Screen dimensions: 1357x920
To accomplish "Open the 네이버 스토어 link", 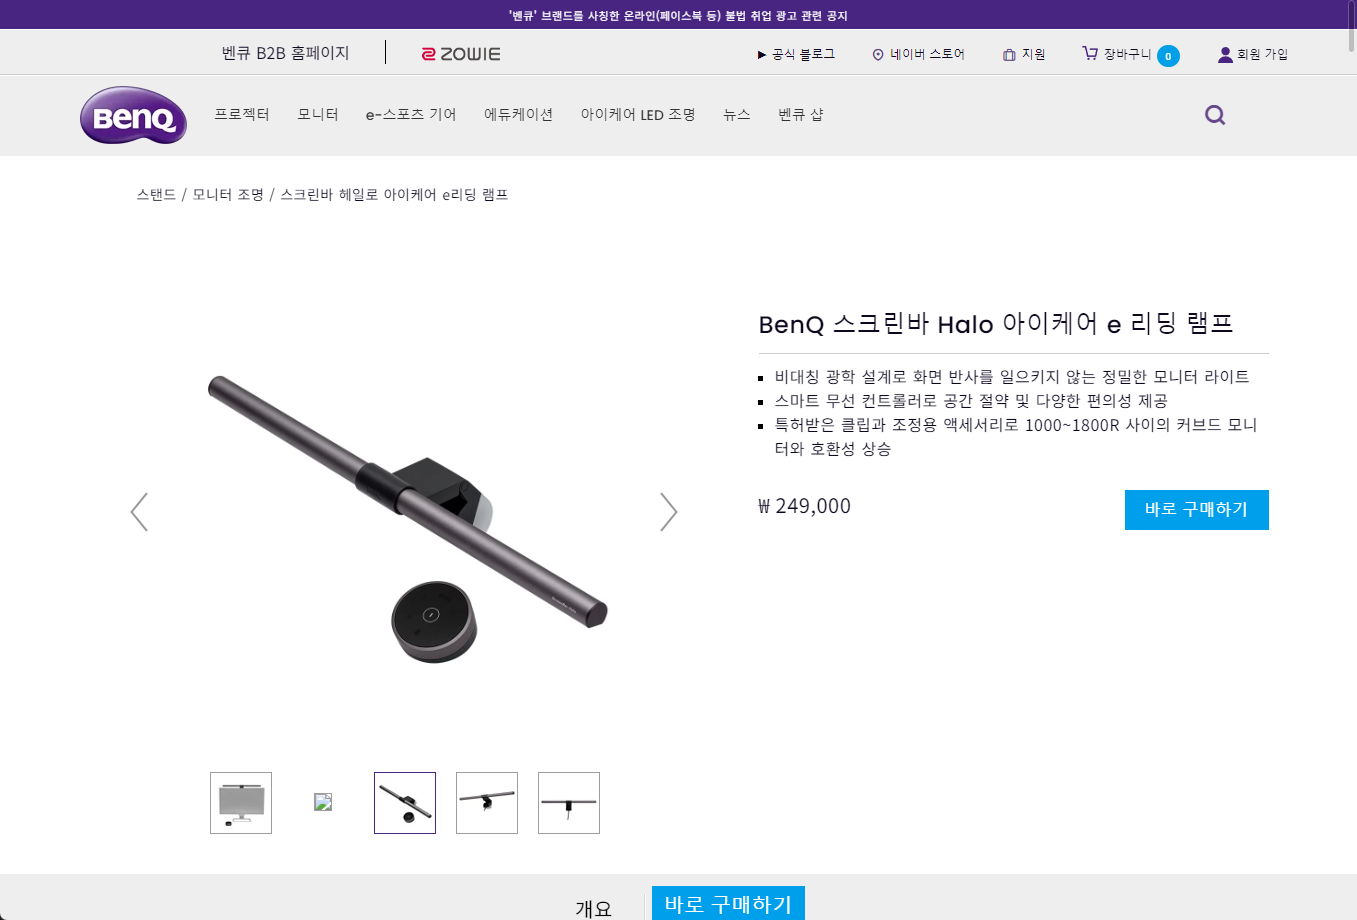I will pos(927,54).
